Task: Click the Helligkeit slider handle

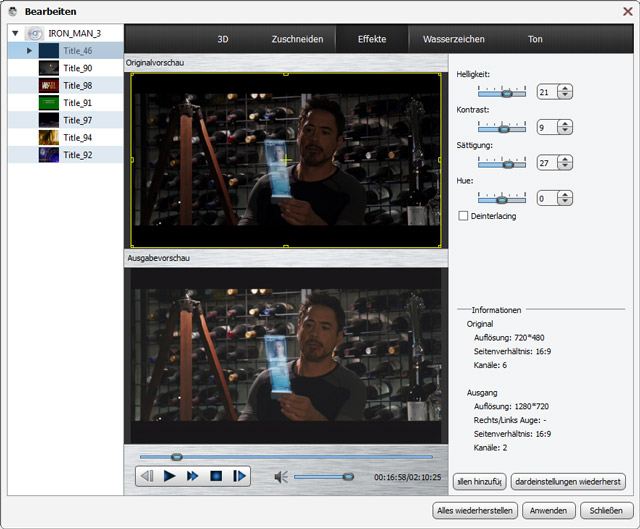Action: tap(507, 93)
